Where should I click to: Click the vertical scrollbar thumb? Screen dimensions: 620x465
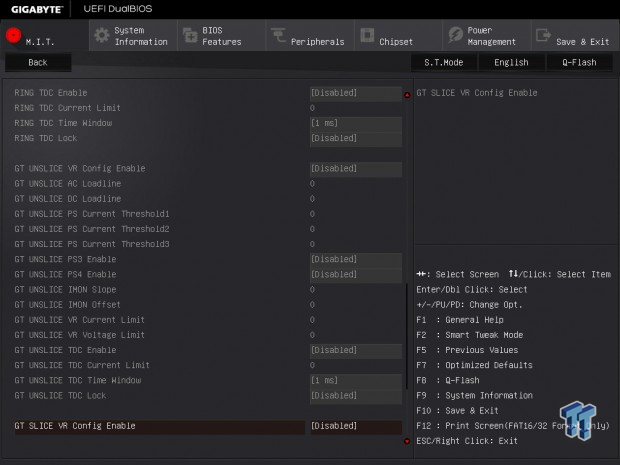407,336
